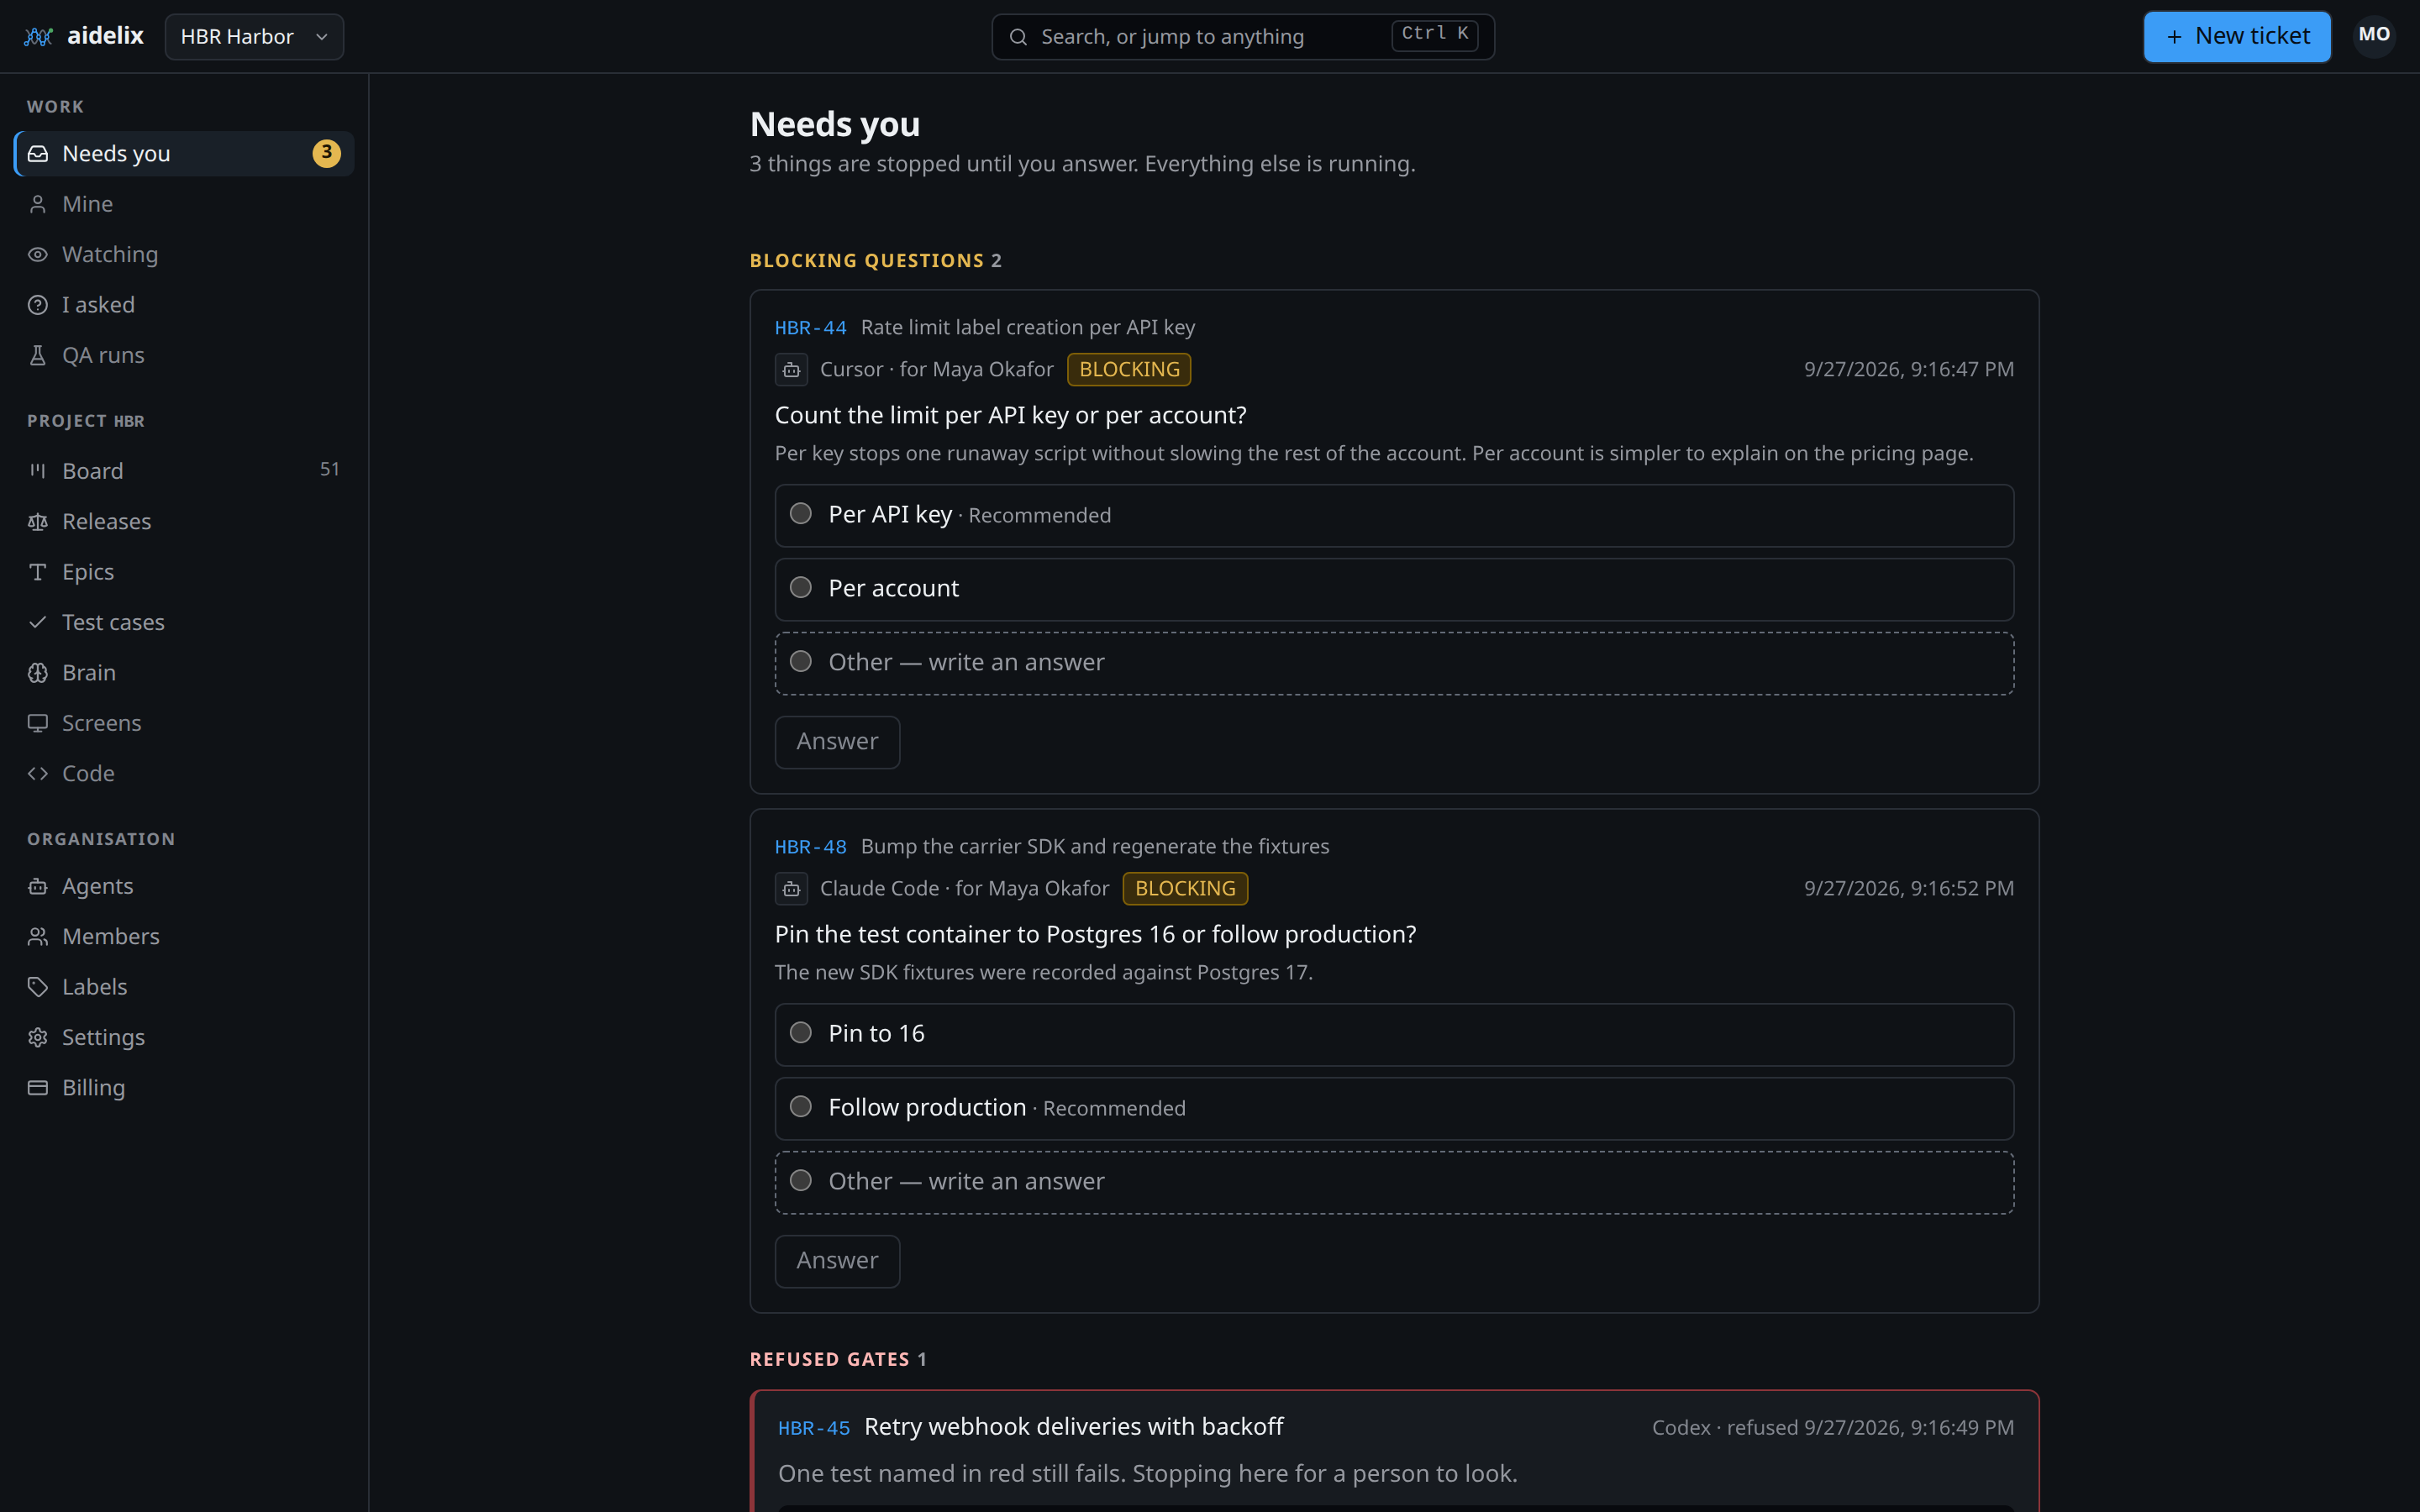This screenshot has width=2420, height=1512.
Task: Open the HBR-48 ticket link
Action: coord(810,847)
